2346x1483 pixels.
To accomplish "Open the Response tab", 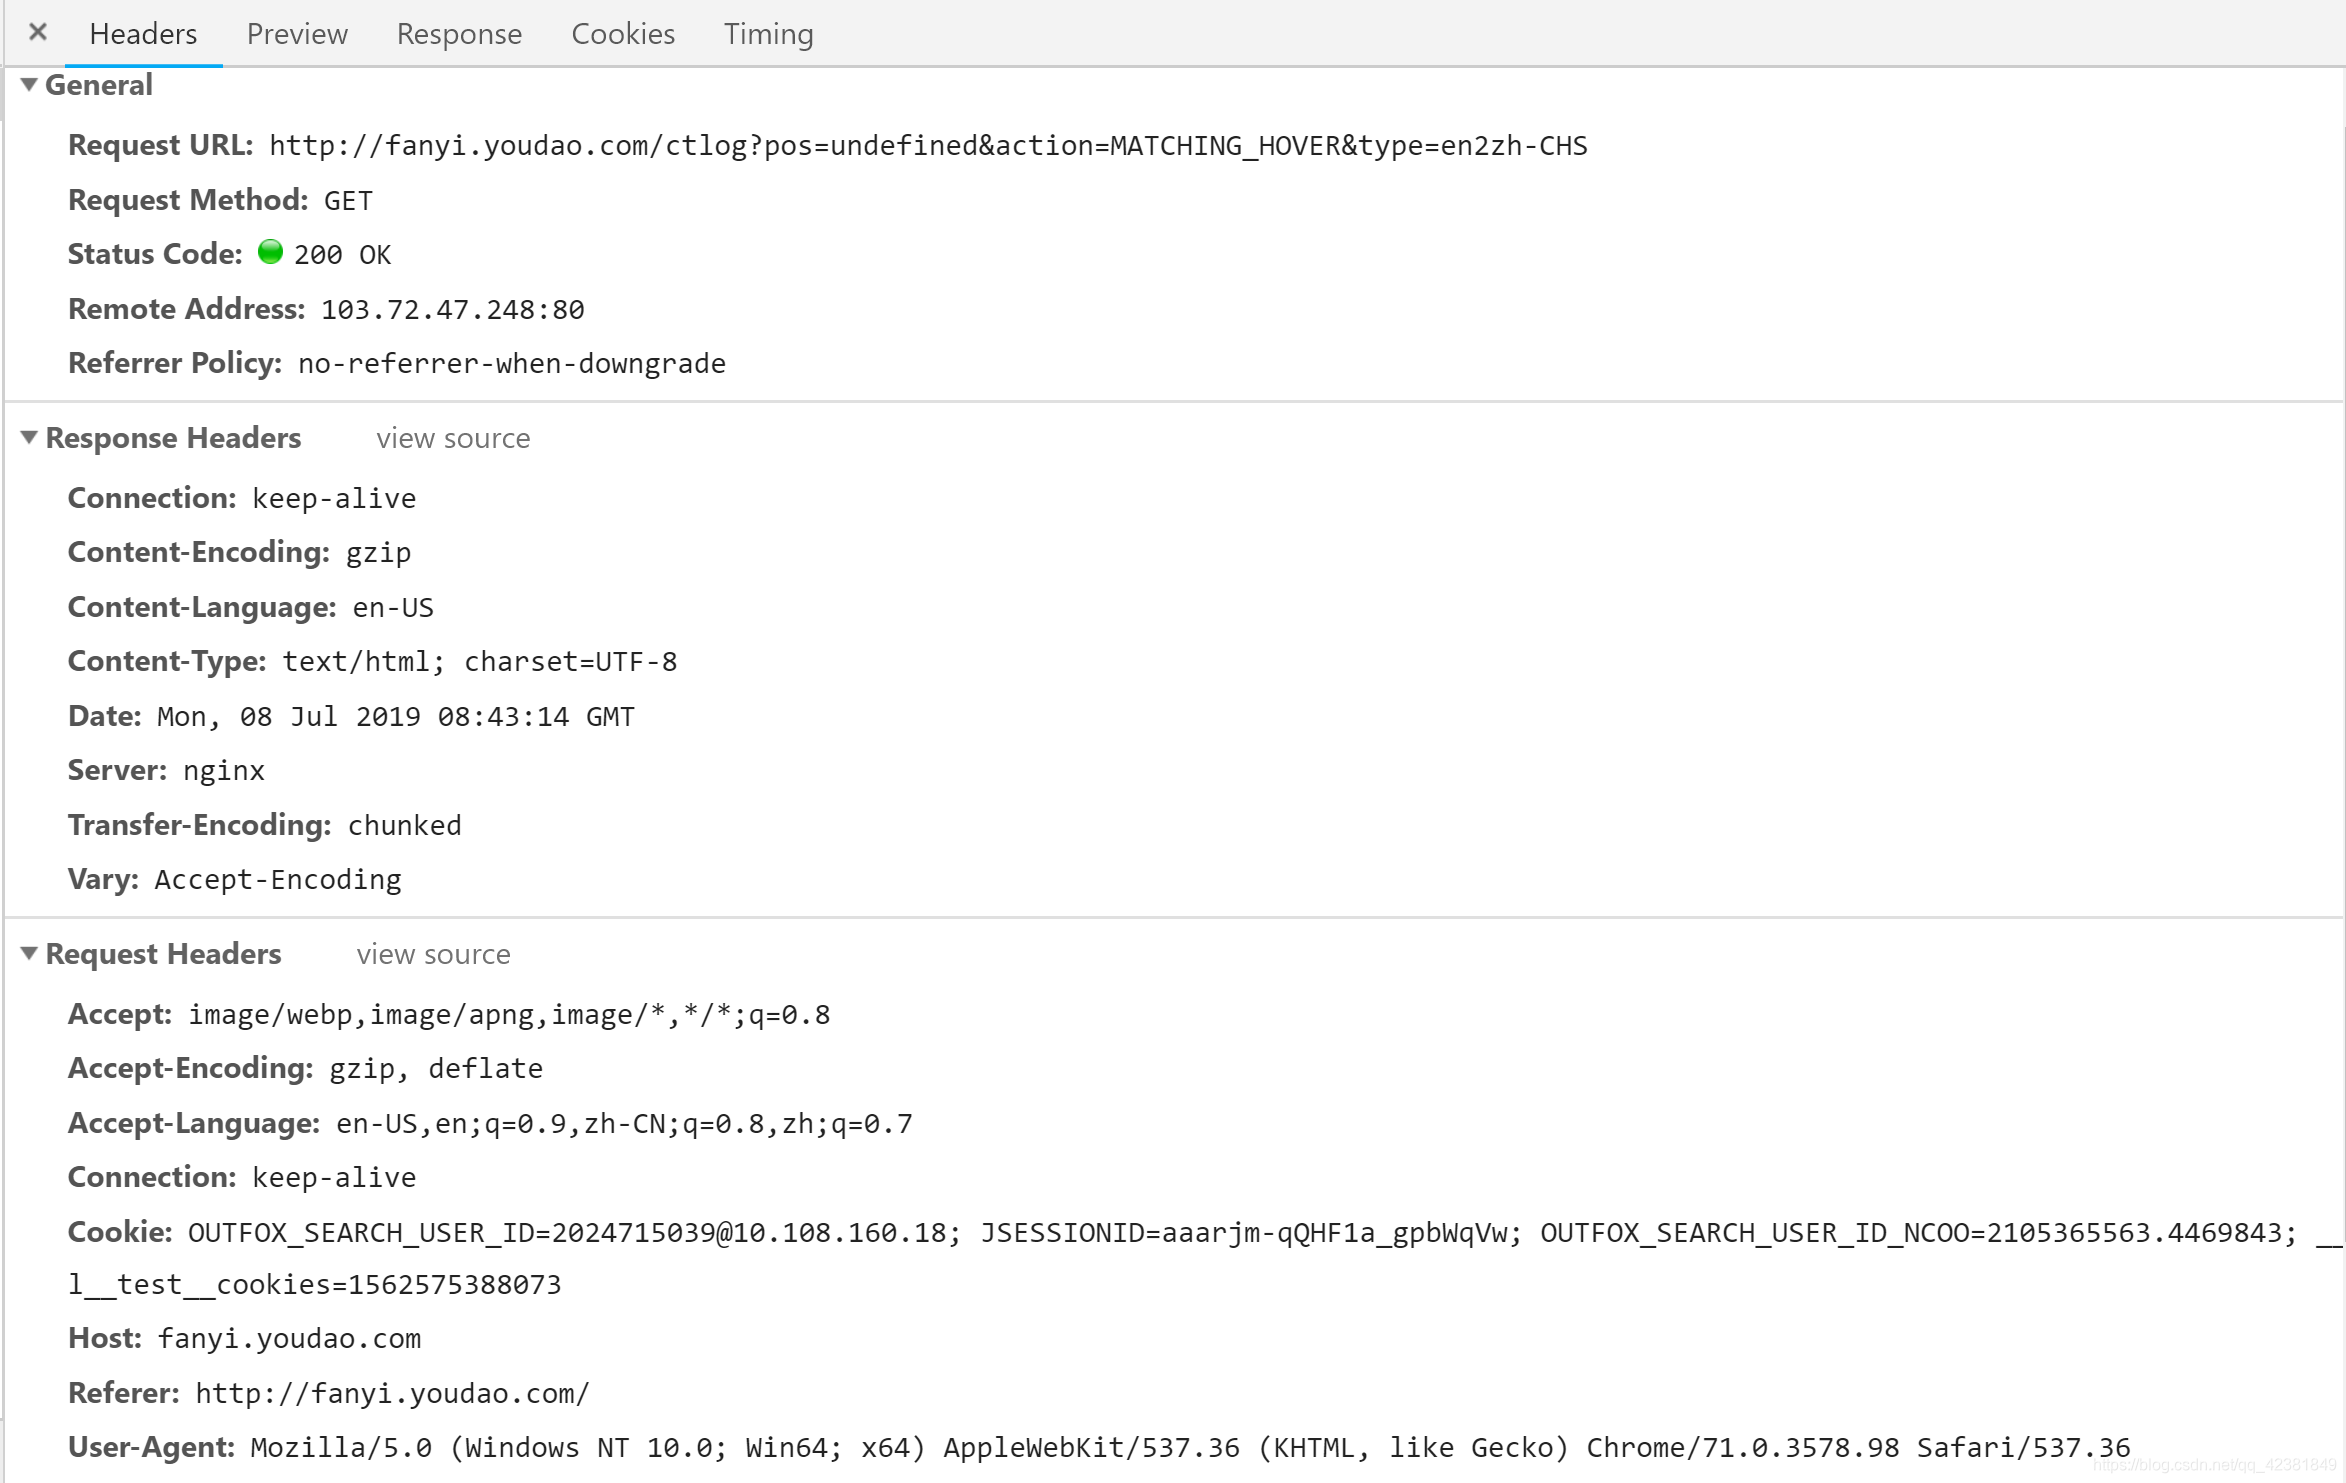I will 459,34.
